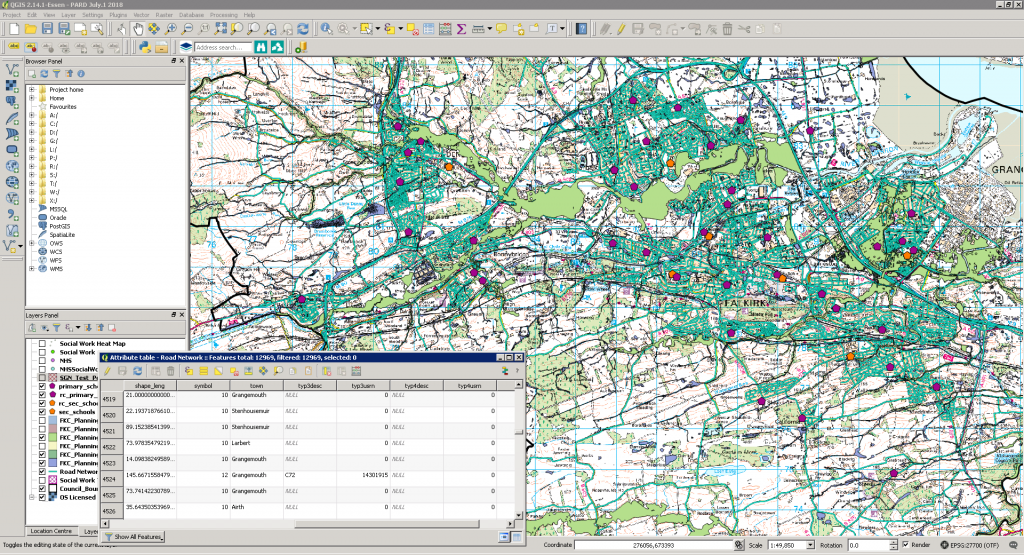Screen dimensions: 1024x555
Task: Click the typ3desc column header
Action: click(x=310, y=386)
